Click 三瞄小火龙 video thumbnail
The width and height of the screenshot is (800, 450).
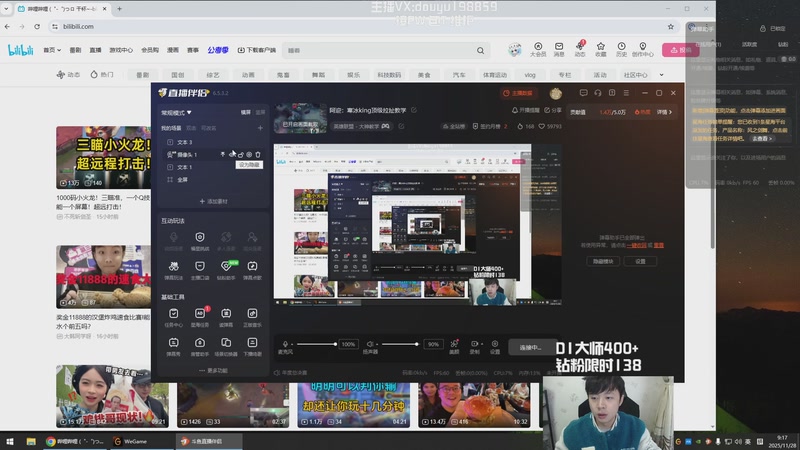click(104, 157)
